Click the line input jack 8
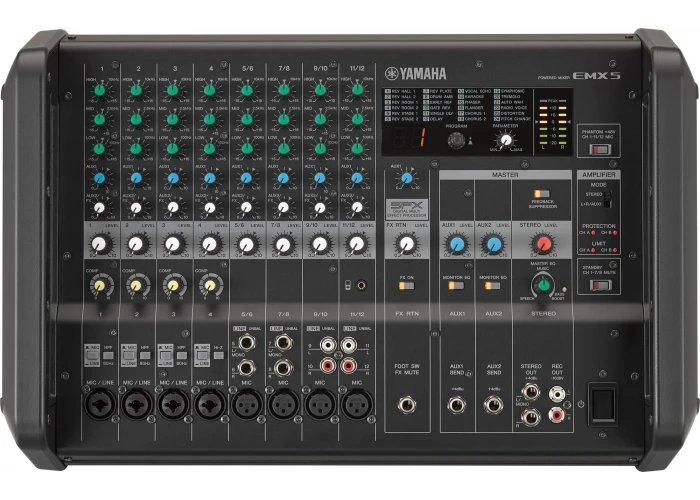700x500 pixels. (283, 368)
